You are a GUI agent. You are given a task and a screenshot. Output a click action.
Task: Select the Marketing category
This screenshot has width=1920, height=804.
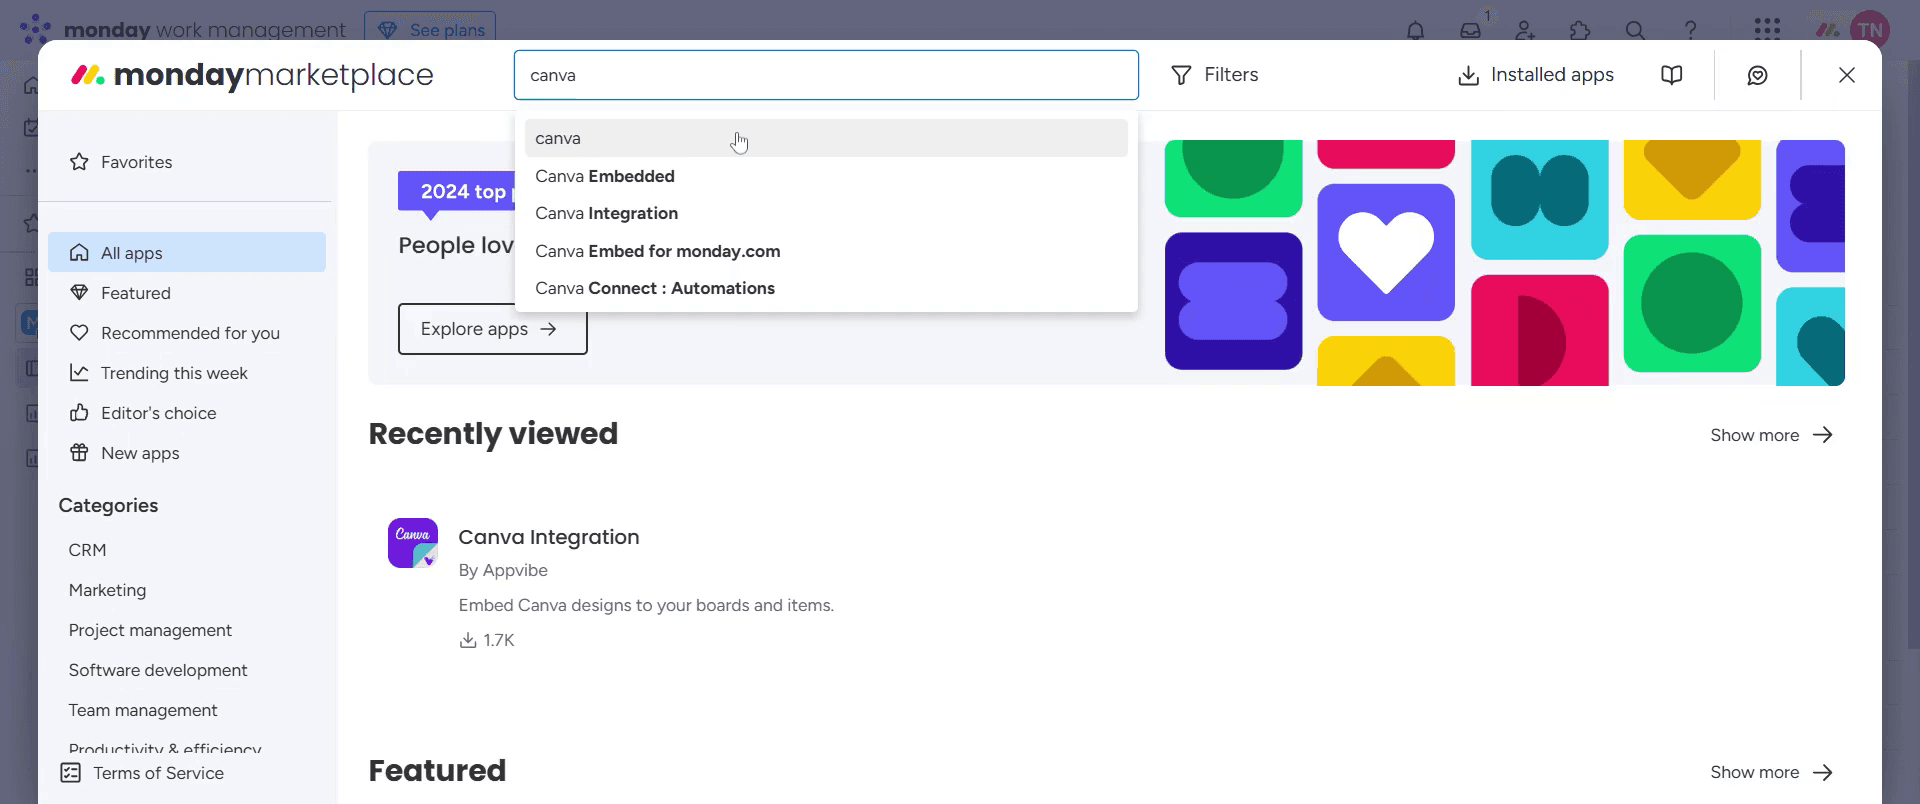click(x=107, y=590)
